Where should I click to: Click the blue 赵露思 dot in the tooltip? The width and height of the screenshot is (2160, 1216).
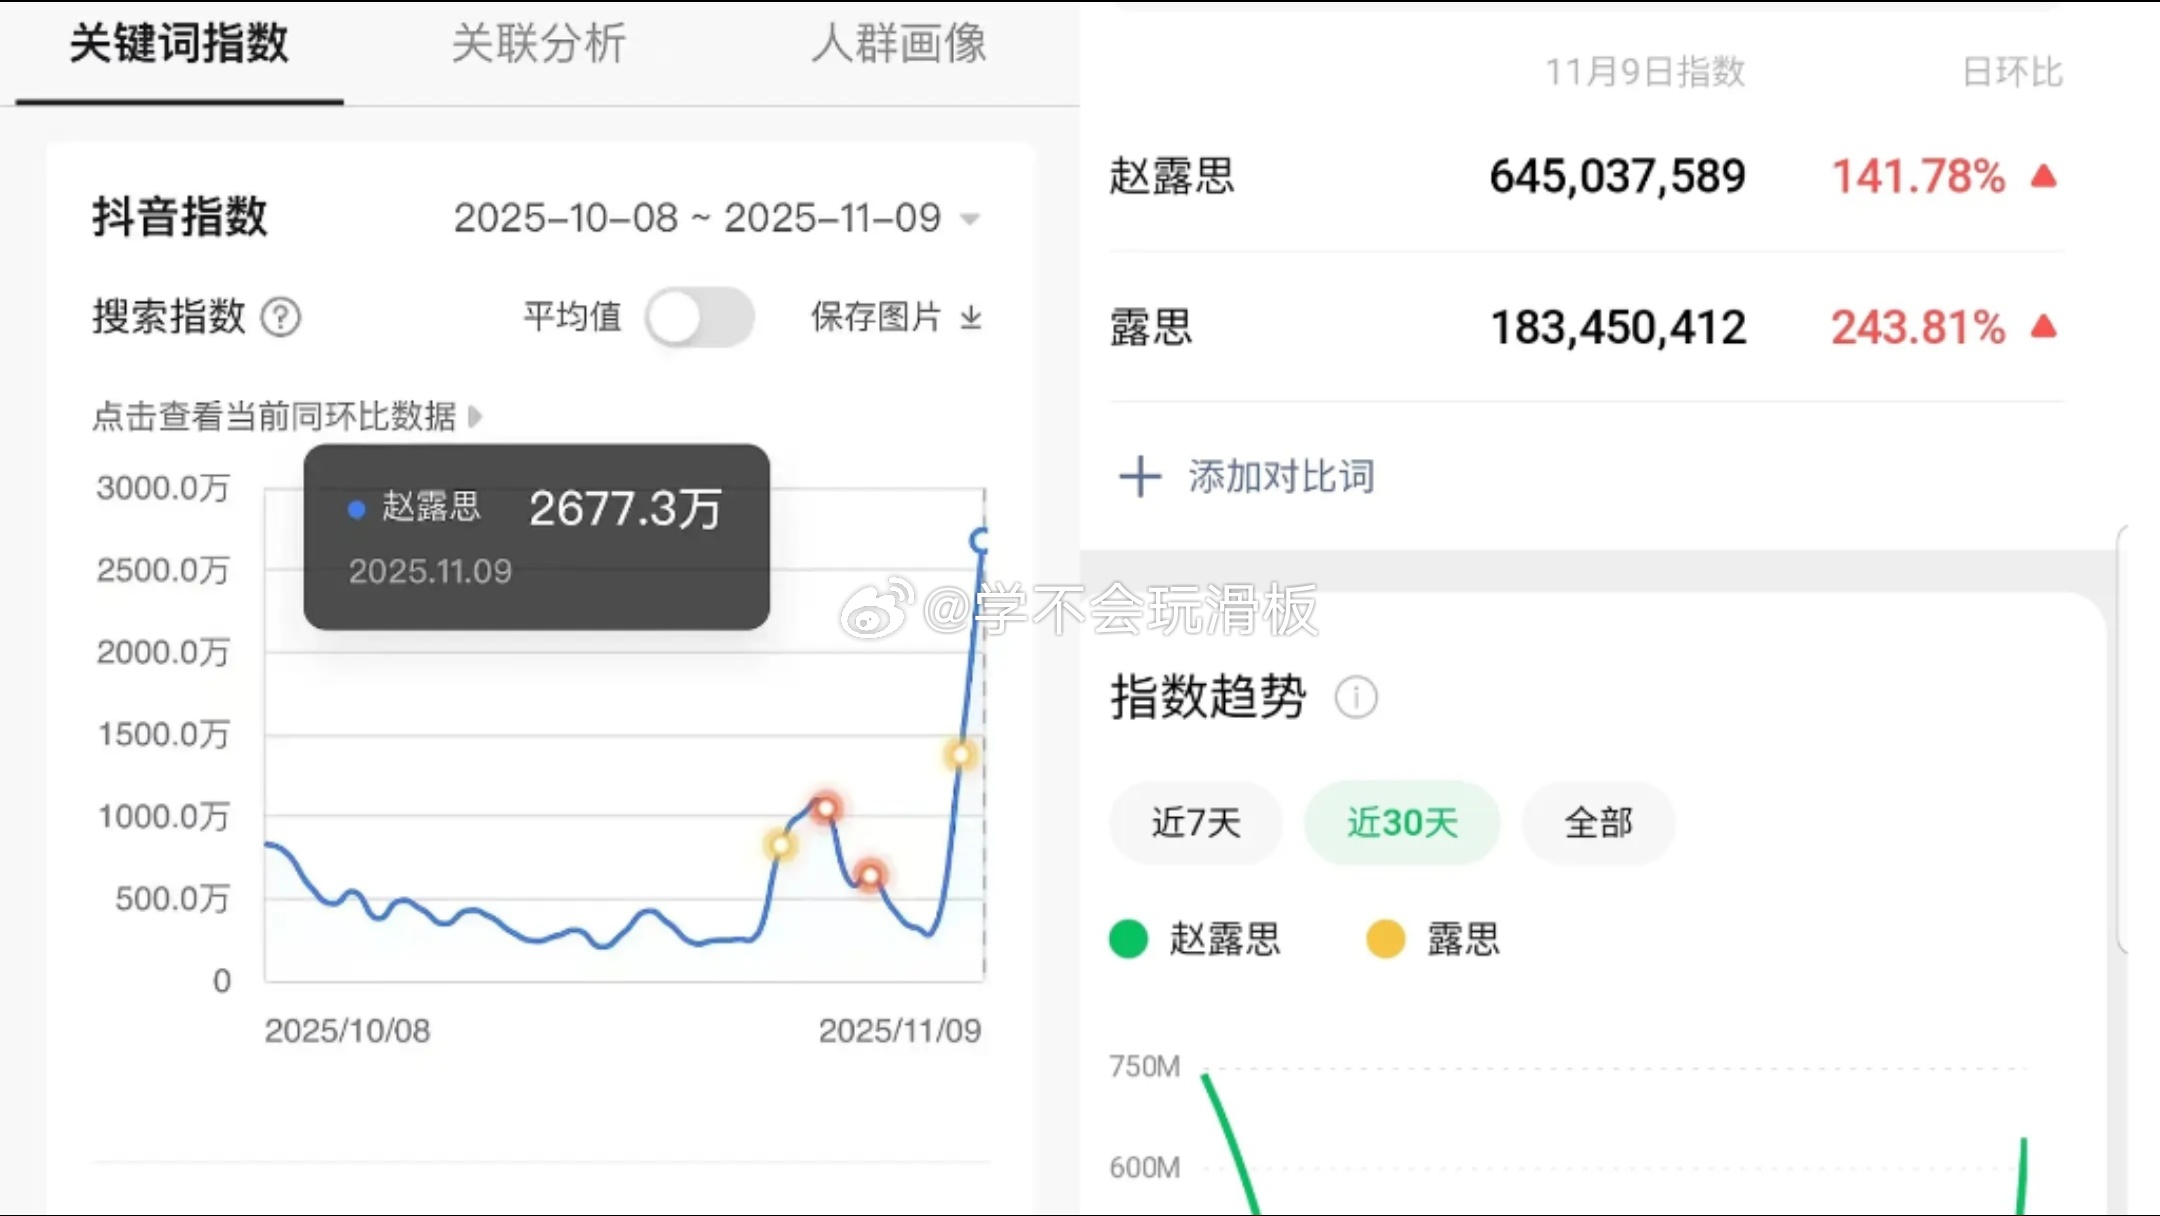(355, 509)
